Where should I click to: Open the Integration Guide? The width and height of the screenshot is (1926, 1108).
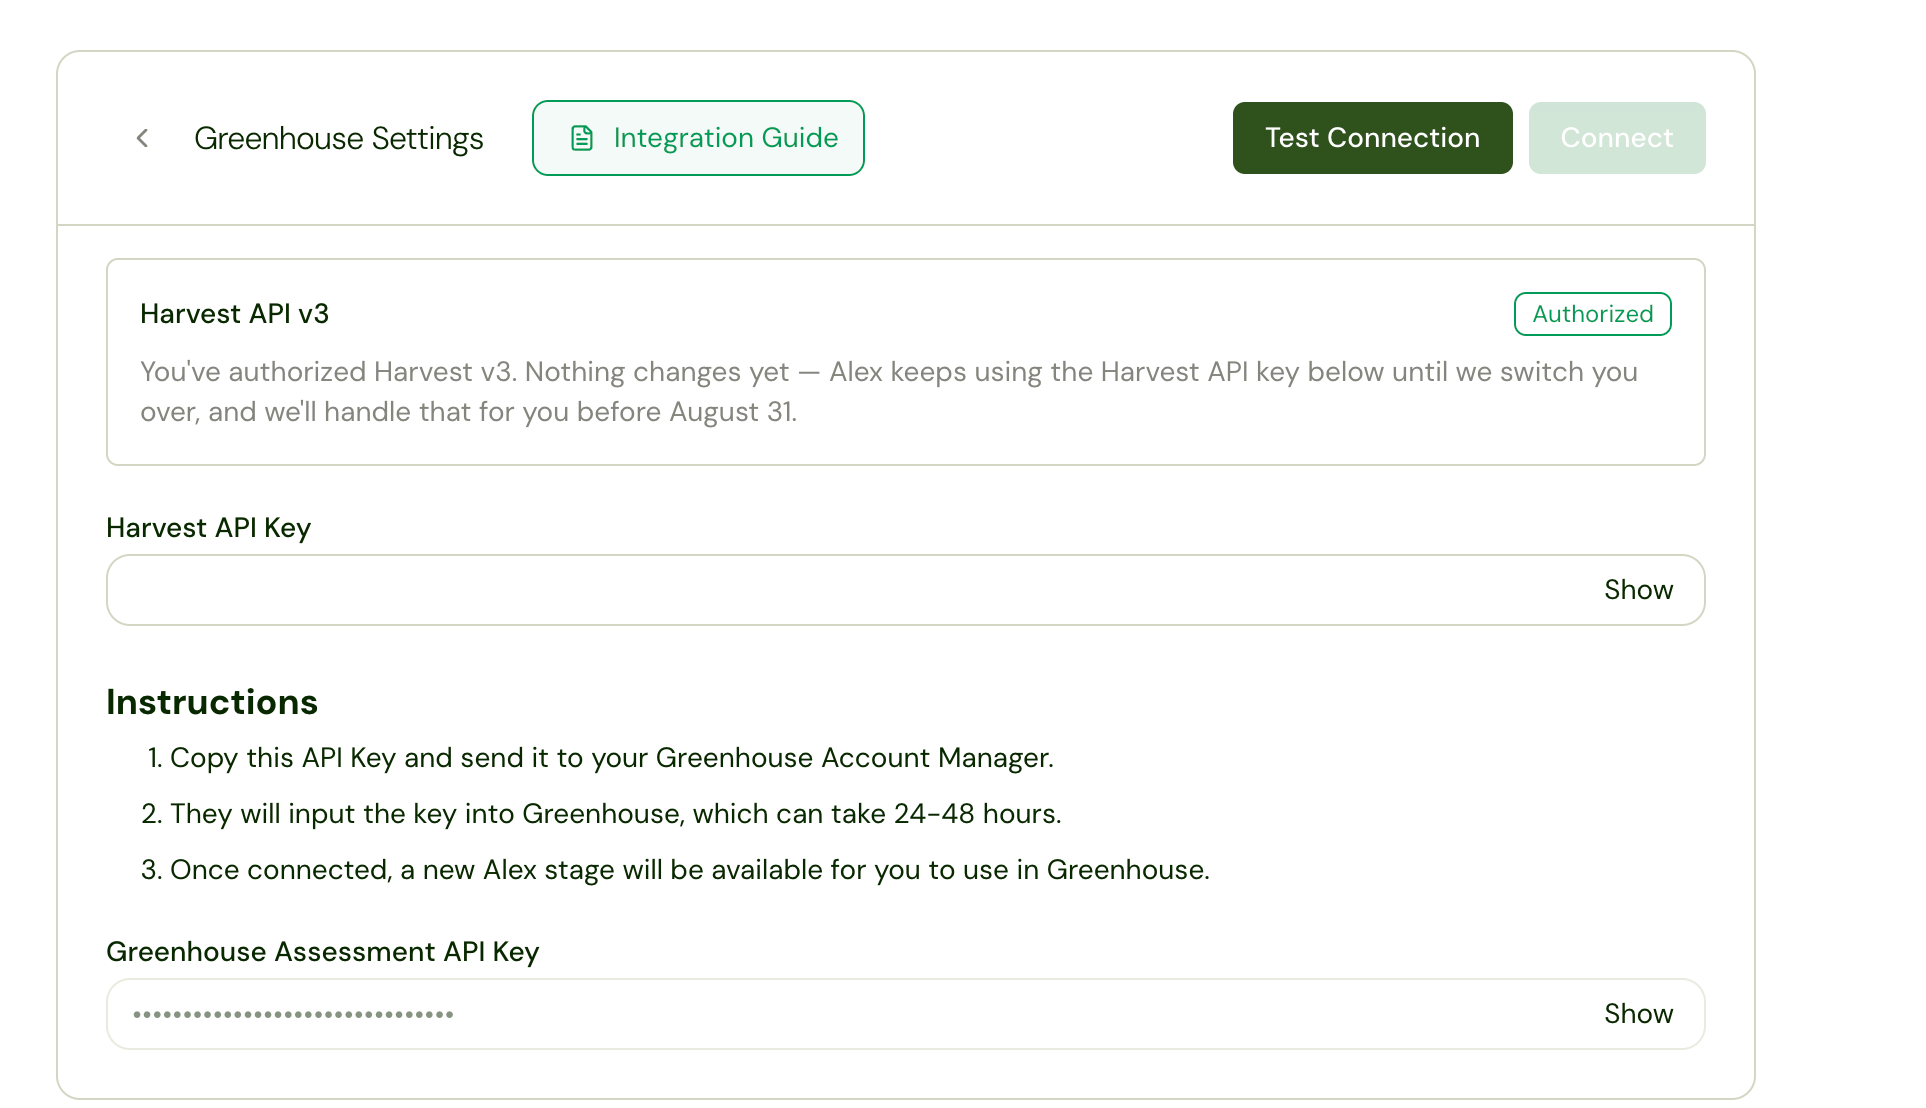(698, 138)
